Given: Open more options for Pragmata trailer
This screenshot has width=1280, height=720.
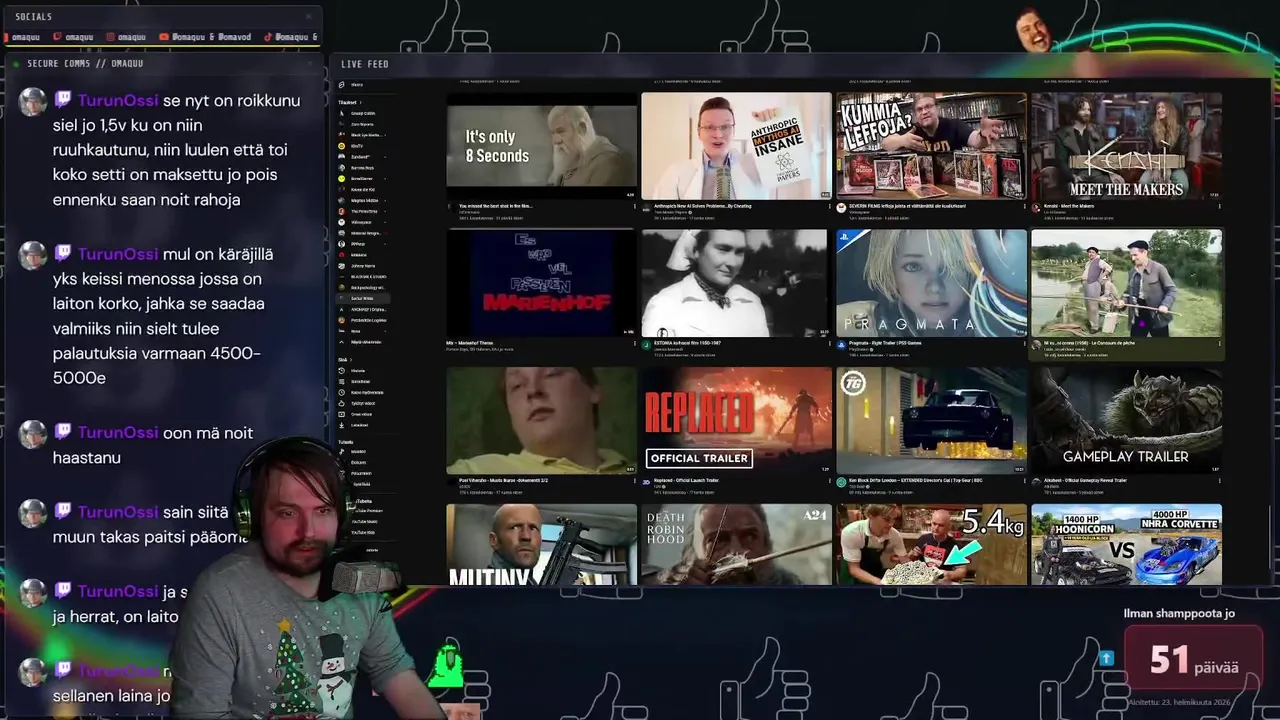Looking at the screenshot, I should pos(1024,343).
